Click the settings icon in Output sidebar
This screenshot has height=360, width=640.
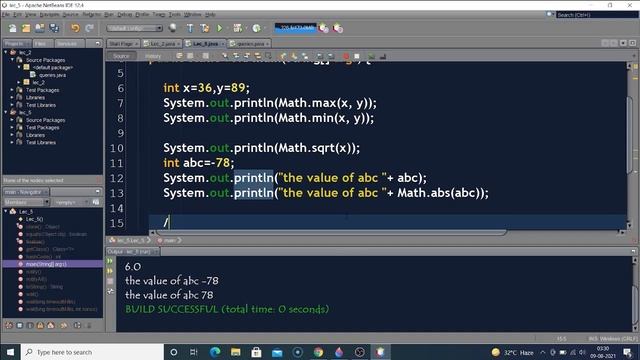point(110,291)
